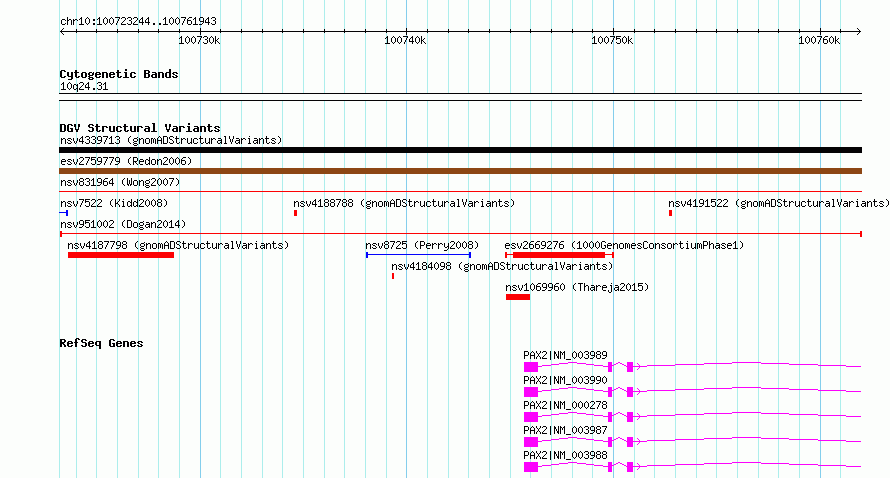The height and width of the screenshot is (478, 890).
Task: Open variant label nsv4187798 (gnomADStructuralVariants)
Action: pyautogui.click(x=178, y=245)
